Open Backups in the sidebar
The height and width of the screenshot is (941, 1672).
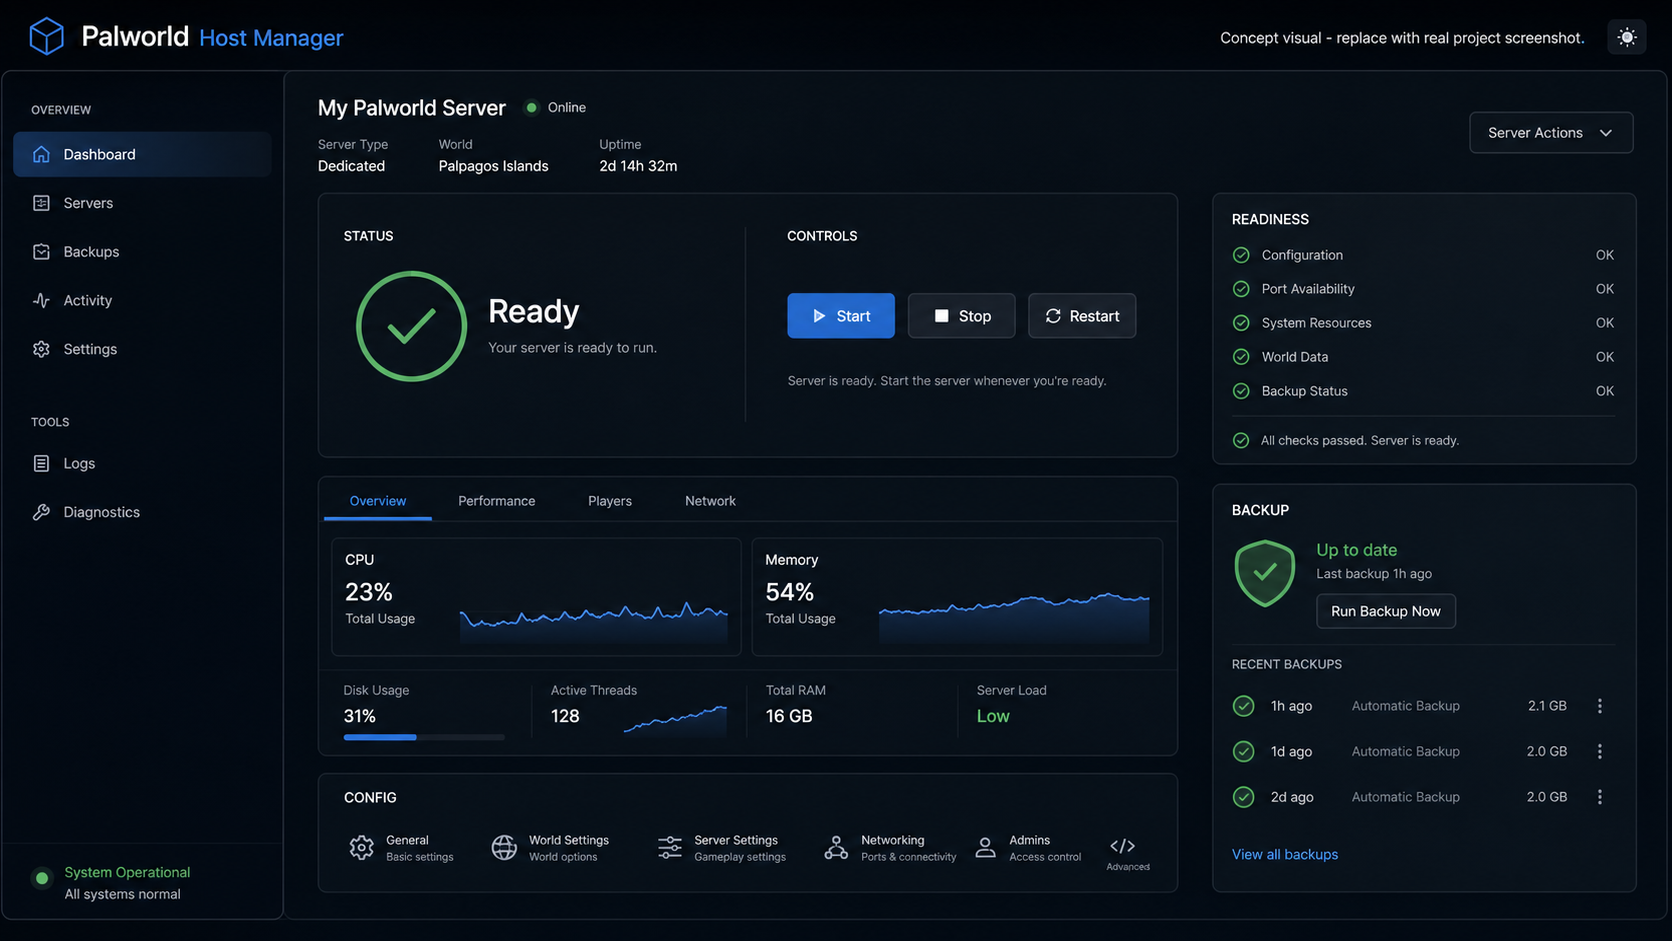[x=142, y=252]
